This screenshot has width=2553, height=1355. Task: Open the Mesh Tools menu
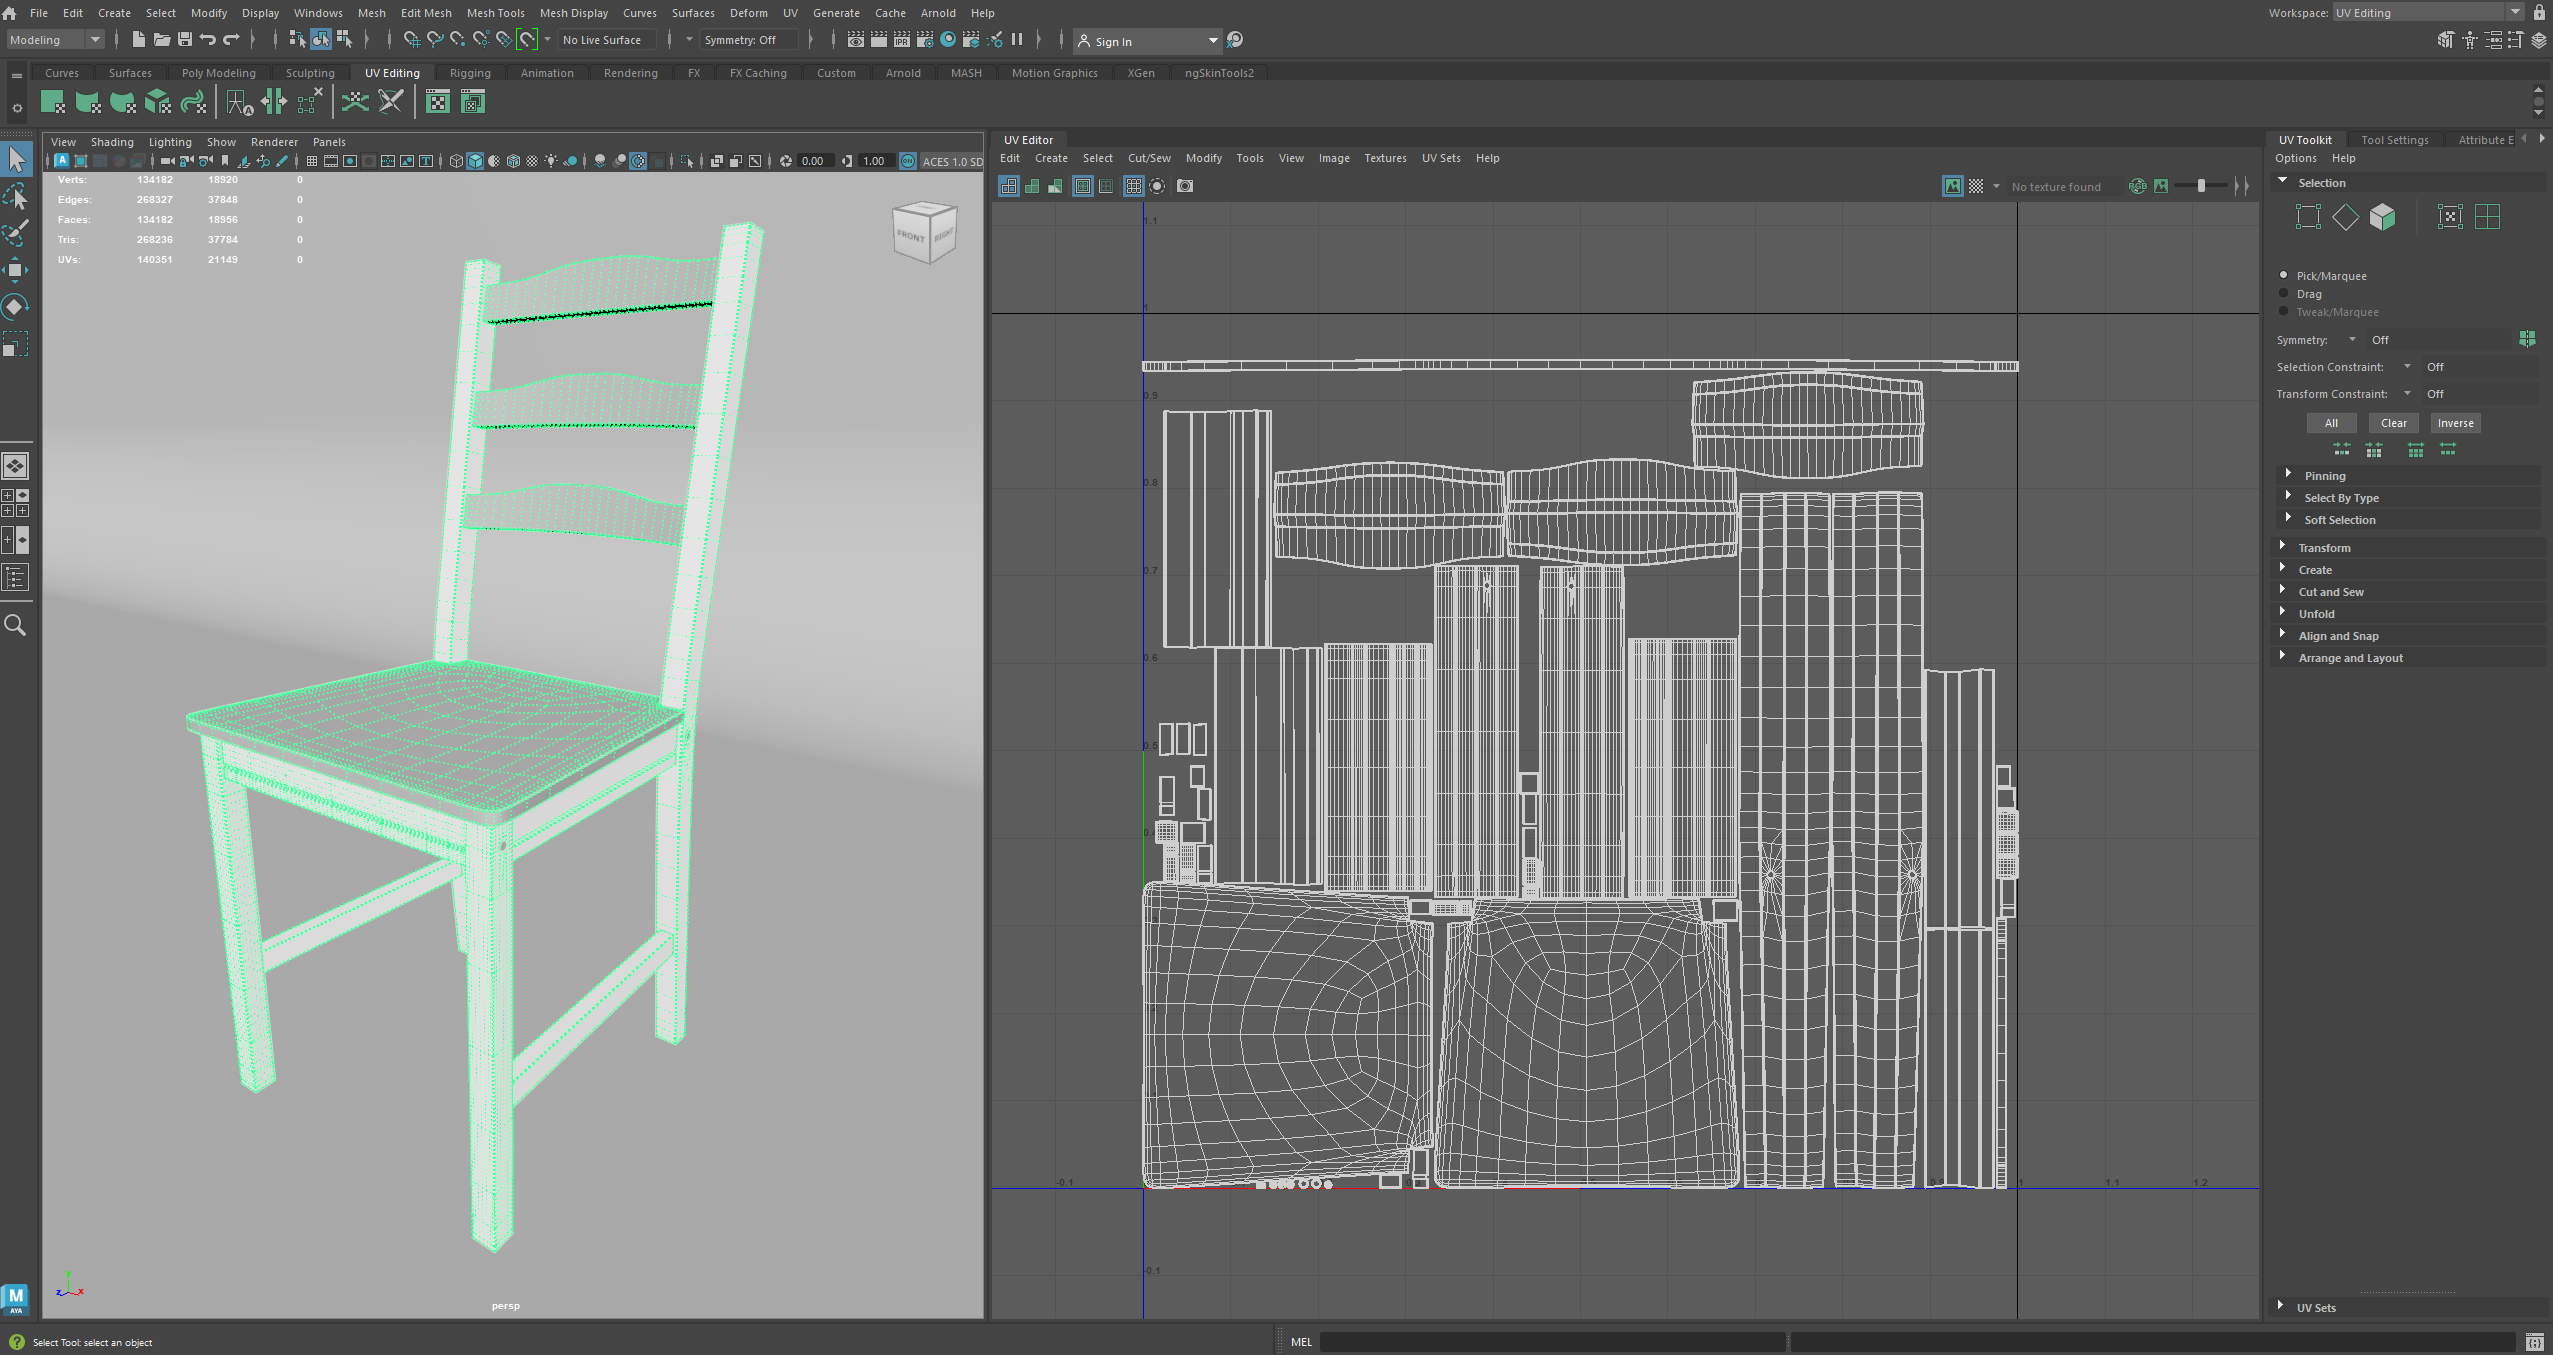click(x=495, y=13)
